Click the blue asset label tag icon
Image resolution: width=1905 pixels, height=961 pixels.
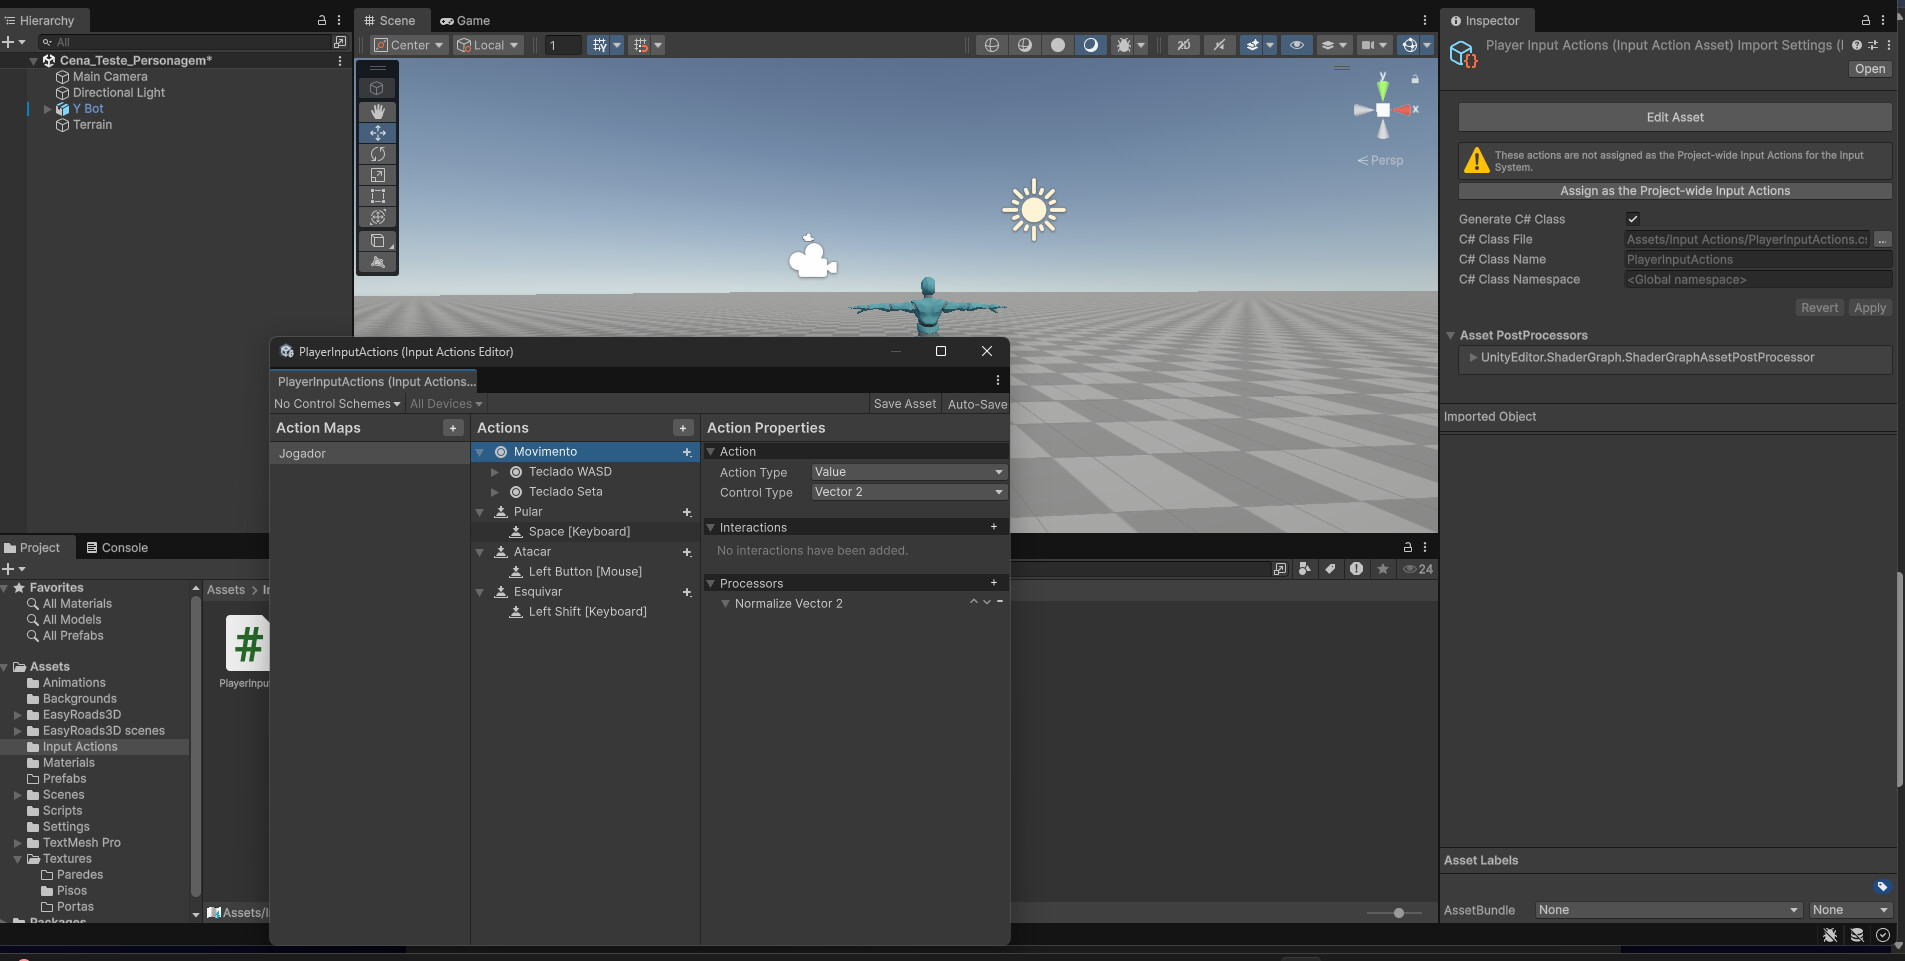click(x=1882, y=886)
